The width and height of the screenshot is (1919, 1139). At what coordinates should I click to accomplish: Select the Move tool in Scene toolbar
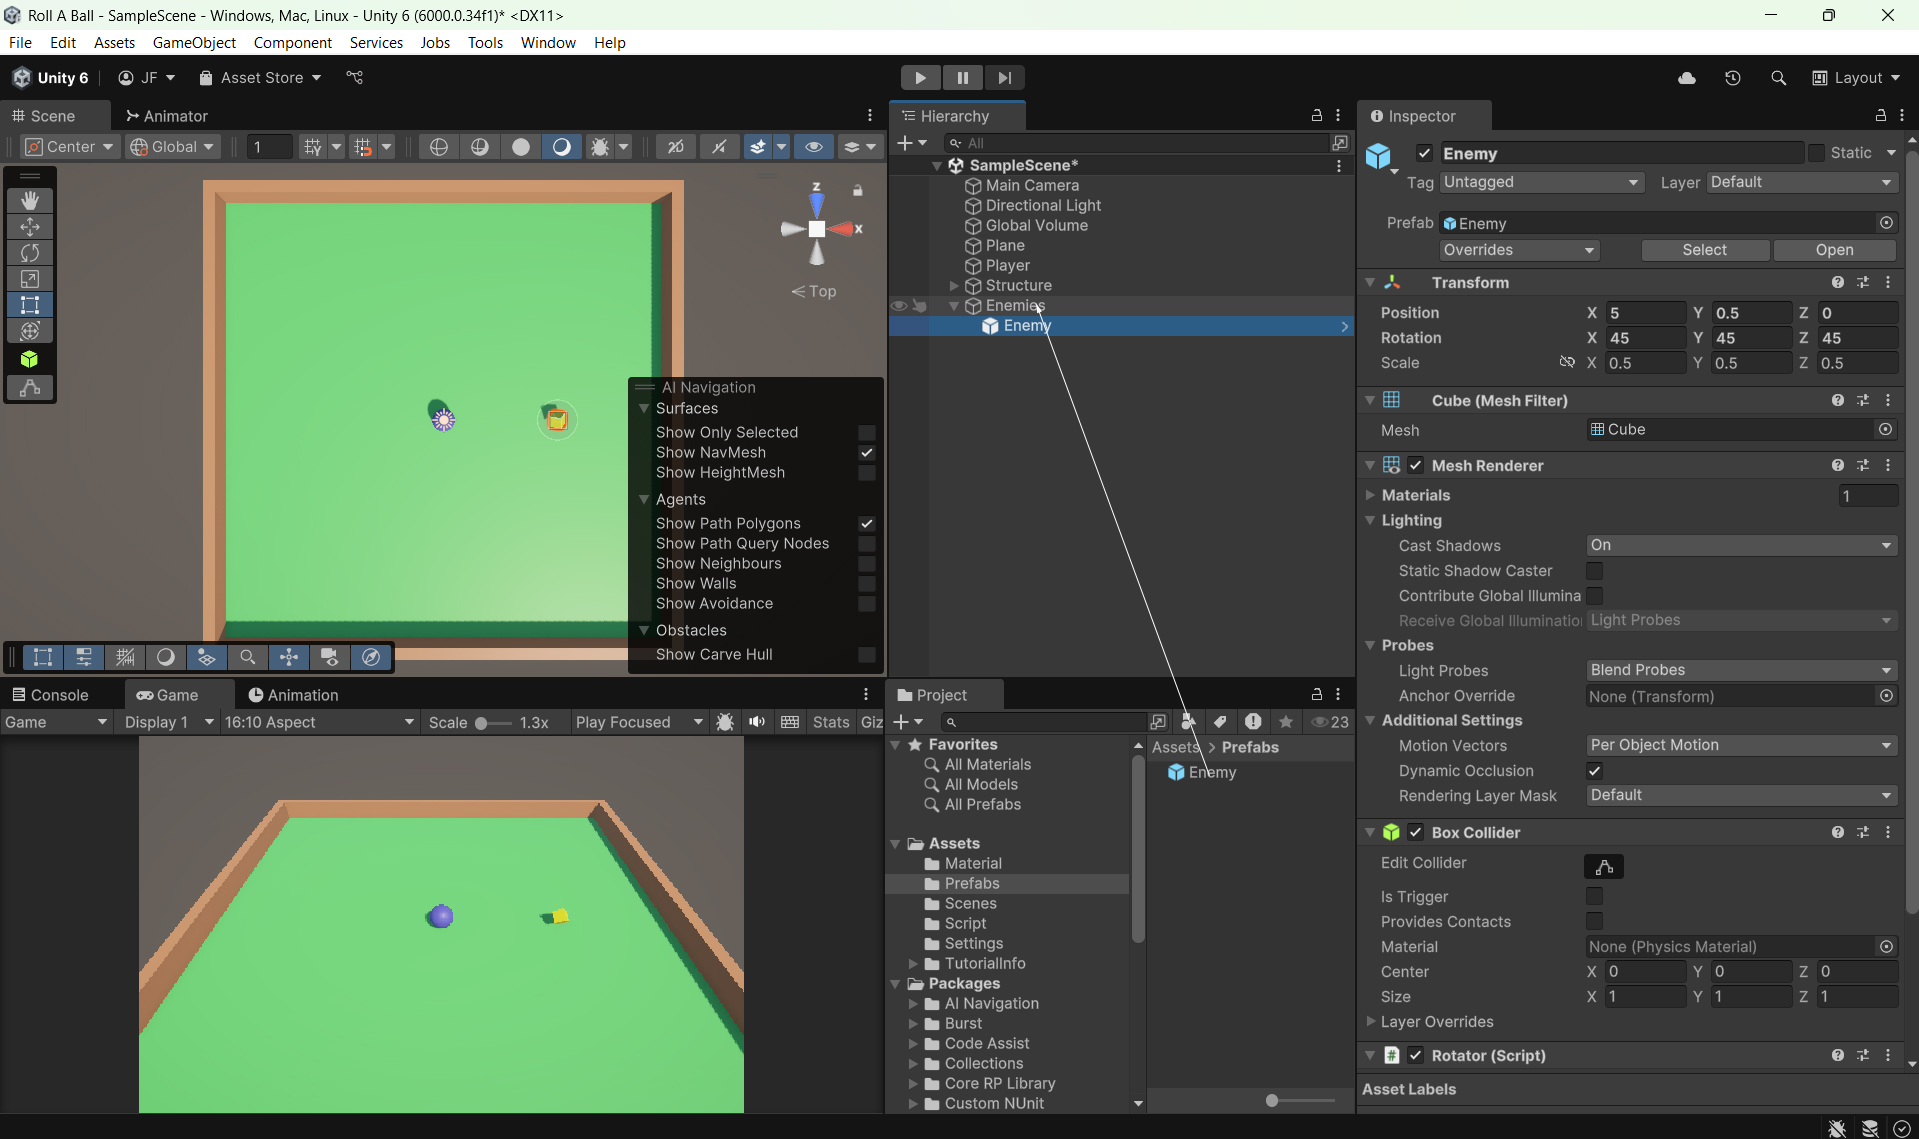[30, 227]
